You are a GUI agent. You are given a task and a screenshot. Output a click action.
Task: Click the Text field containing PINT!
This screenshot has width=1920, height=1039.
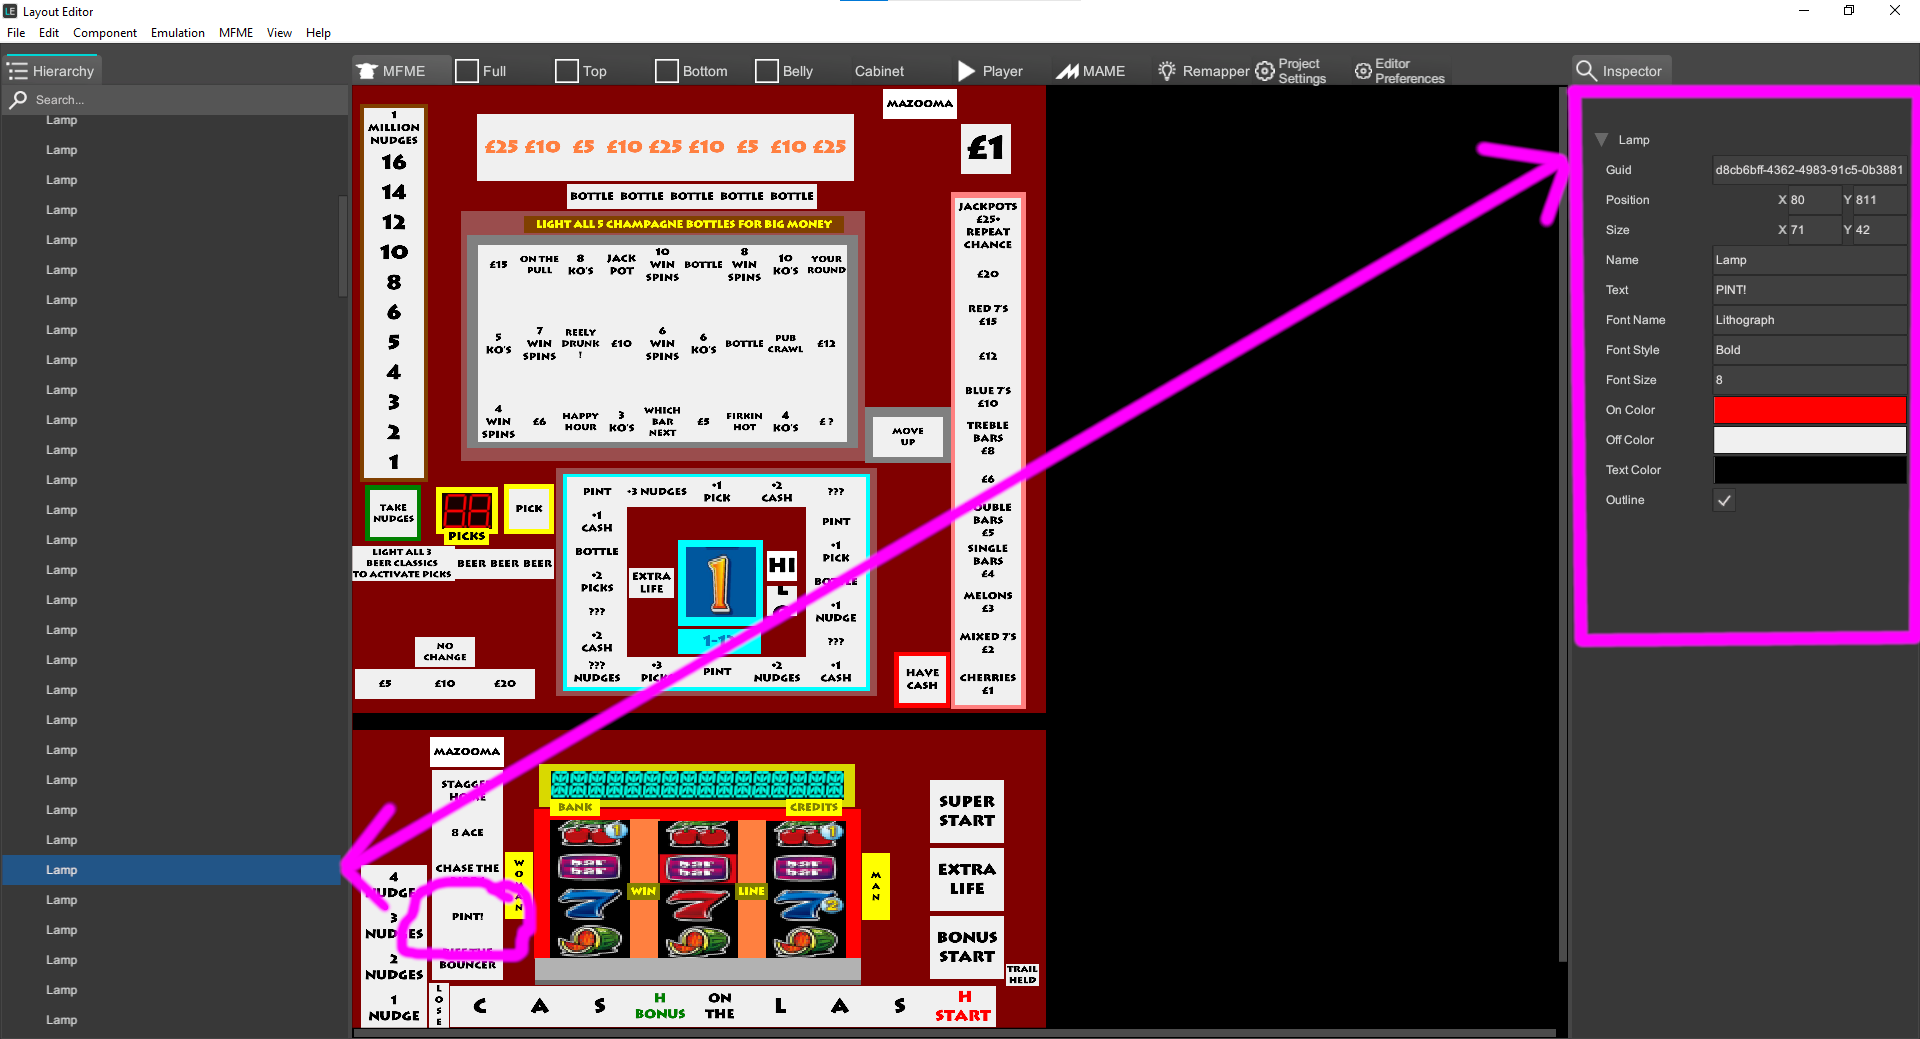pos(1810,290)
